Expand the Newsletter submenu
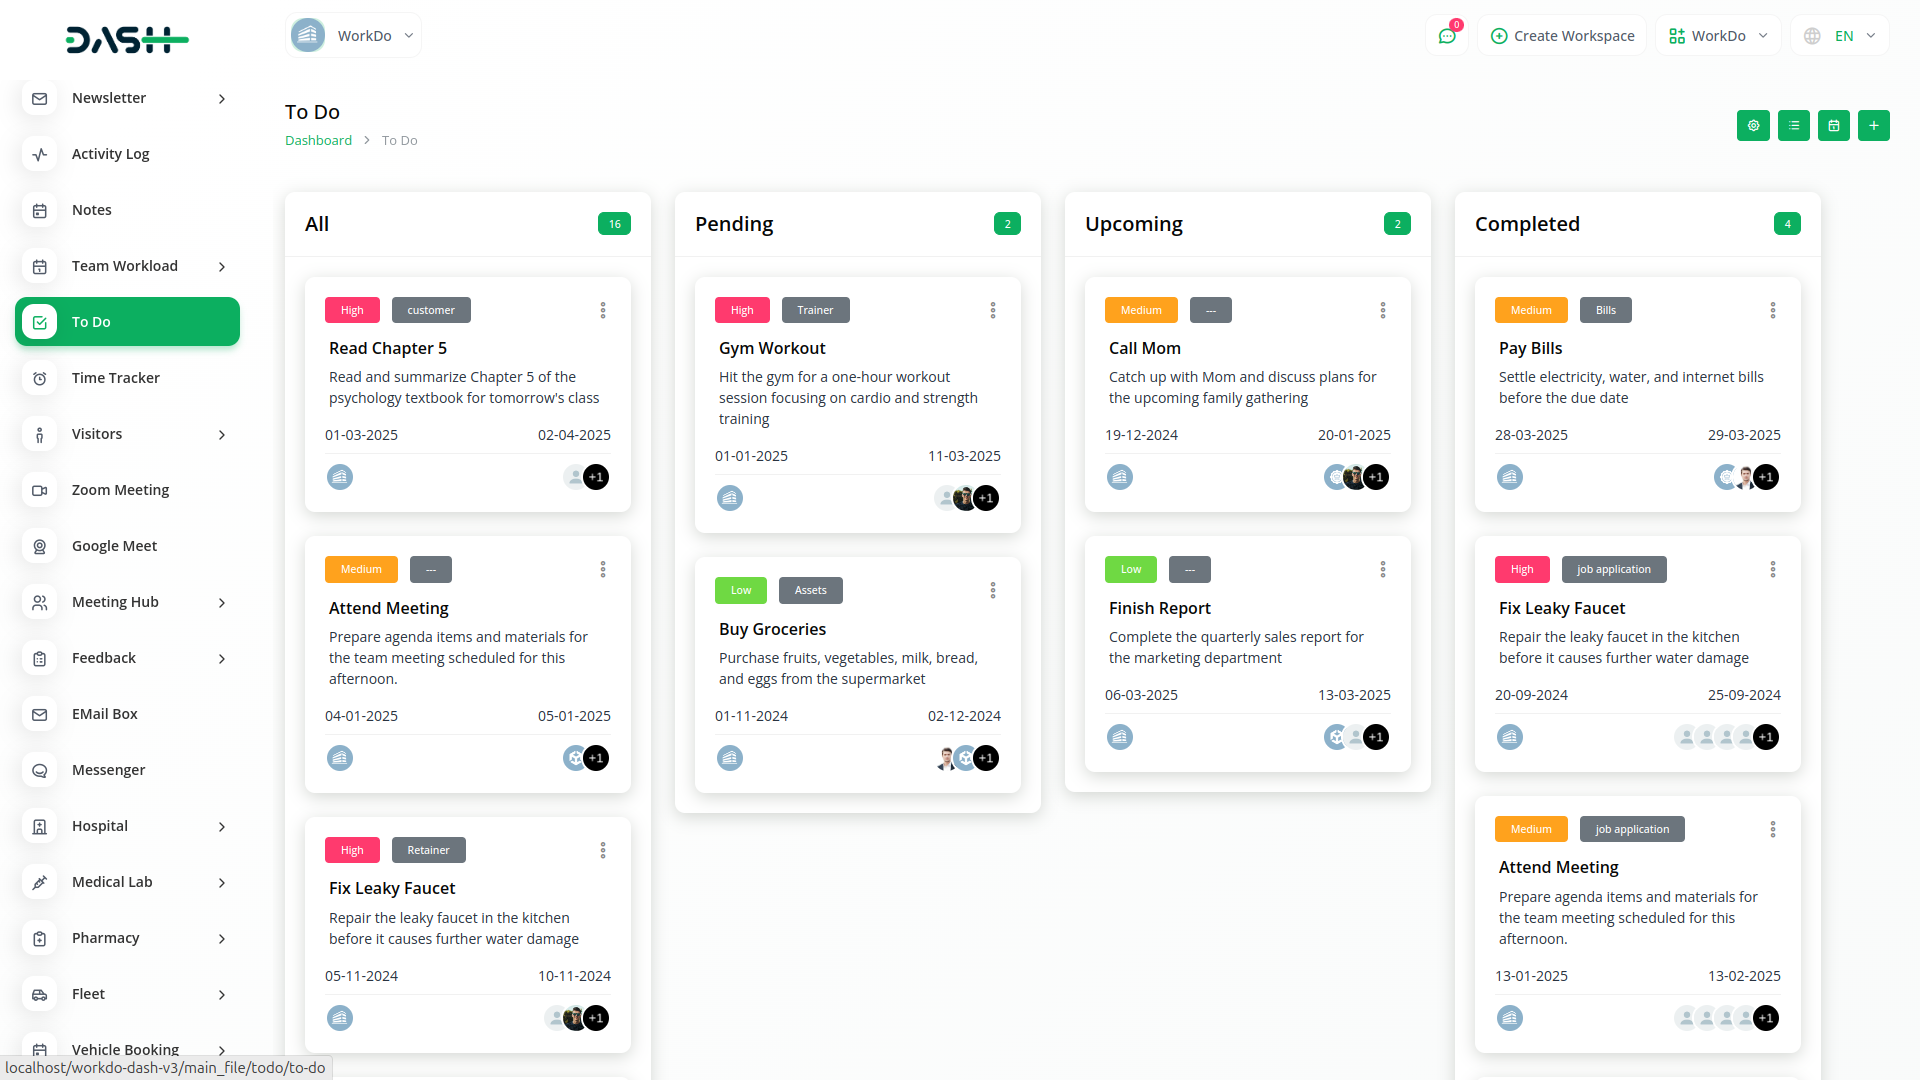Viewport: 1920px width, 1080px height. click(222, 98)
